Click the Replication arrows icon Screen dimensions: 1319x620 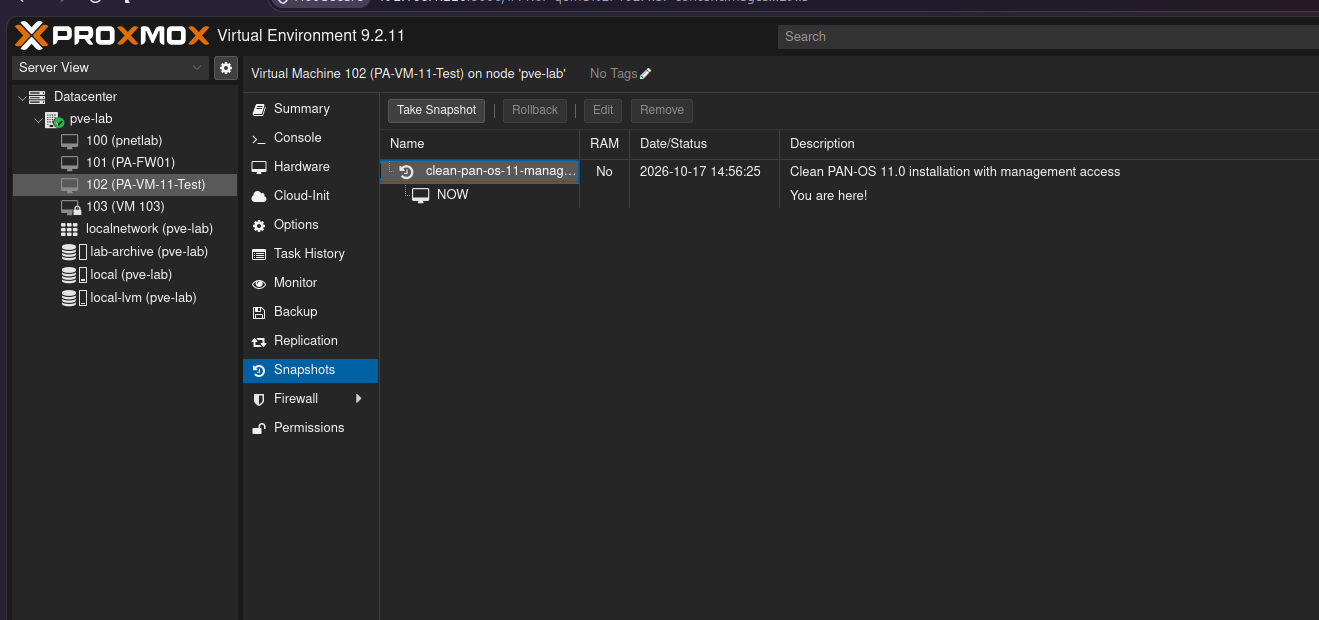coord(259,341)
